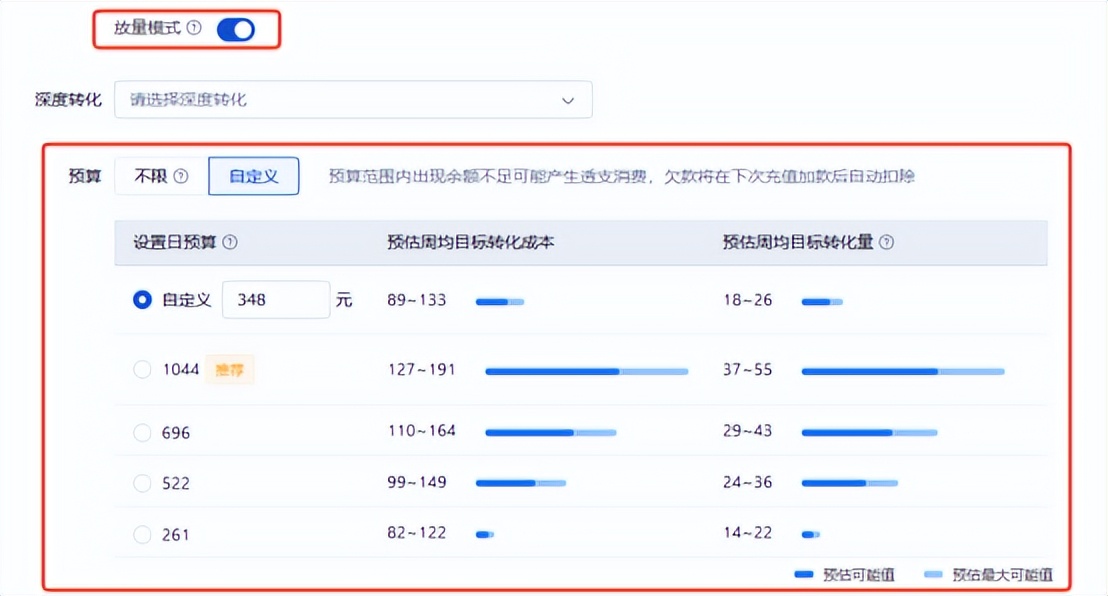Click the 推荐 badge beside 1044
The image size is (1108, 596).
(229, 370)
